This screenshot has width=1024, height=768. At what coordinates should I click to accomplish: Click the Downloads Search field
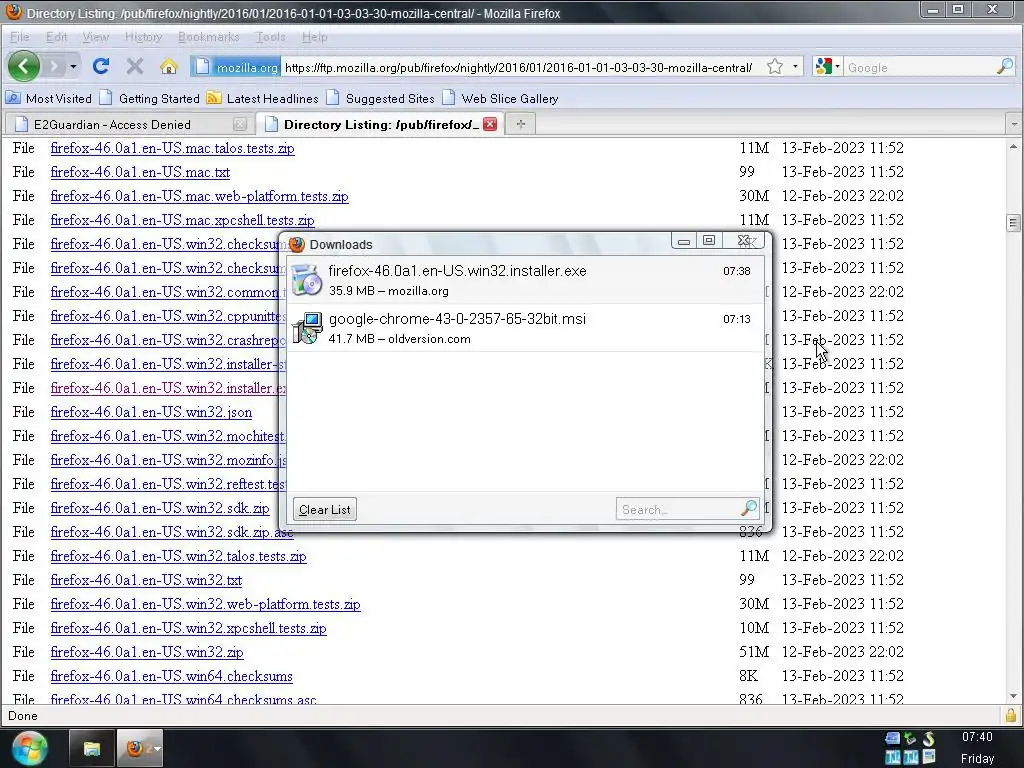(x=678, y=509)
